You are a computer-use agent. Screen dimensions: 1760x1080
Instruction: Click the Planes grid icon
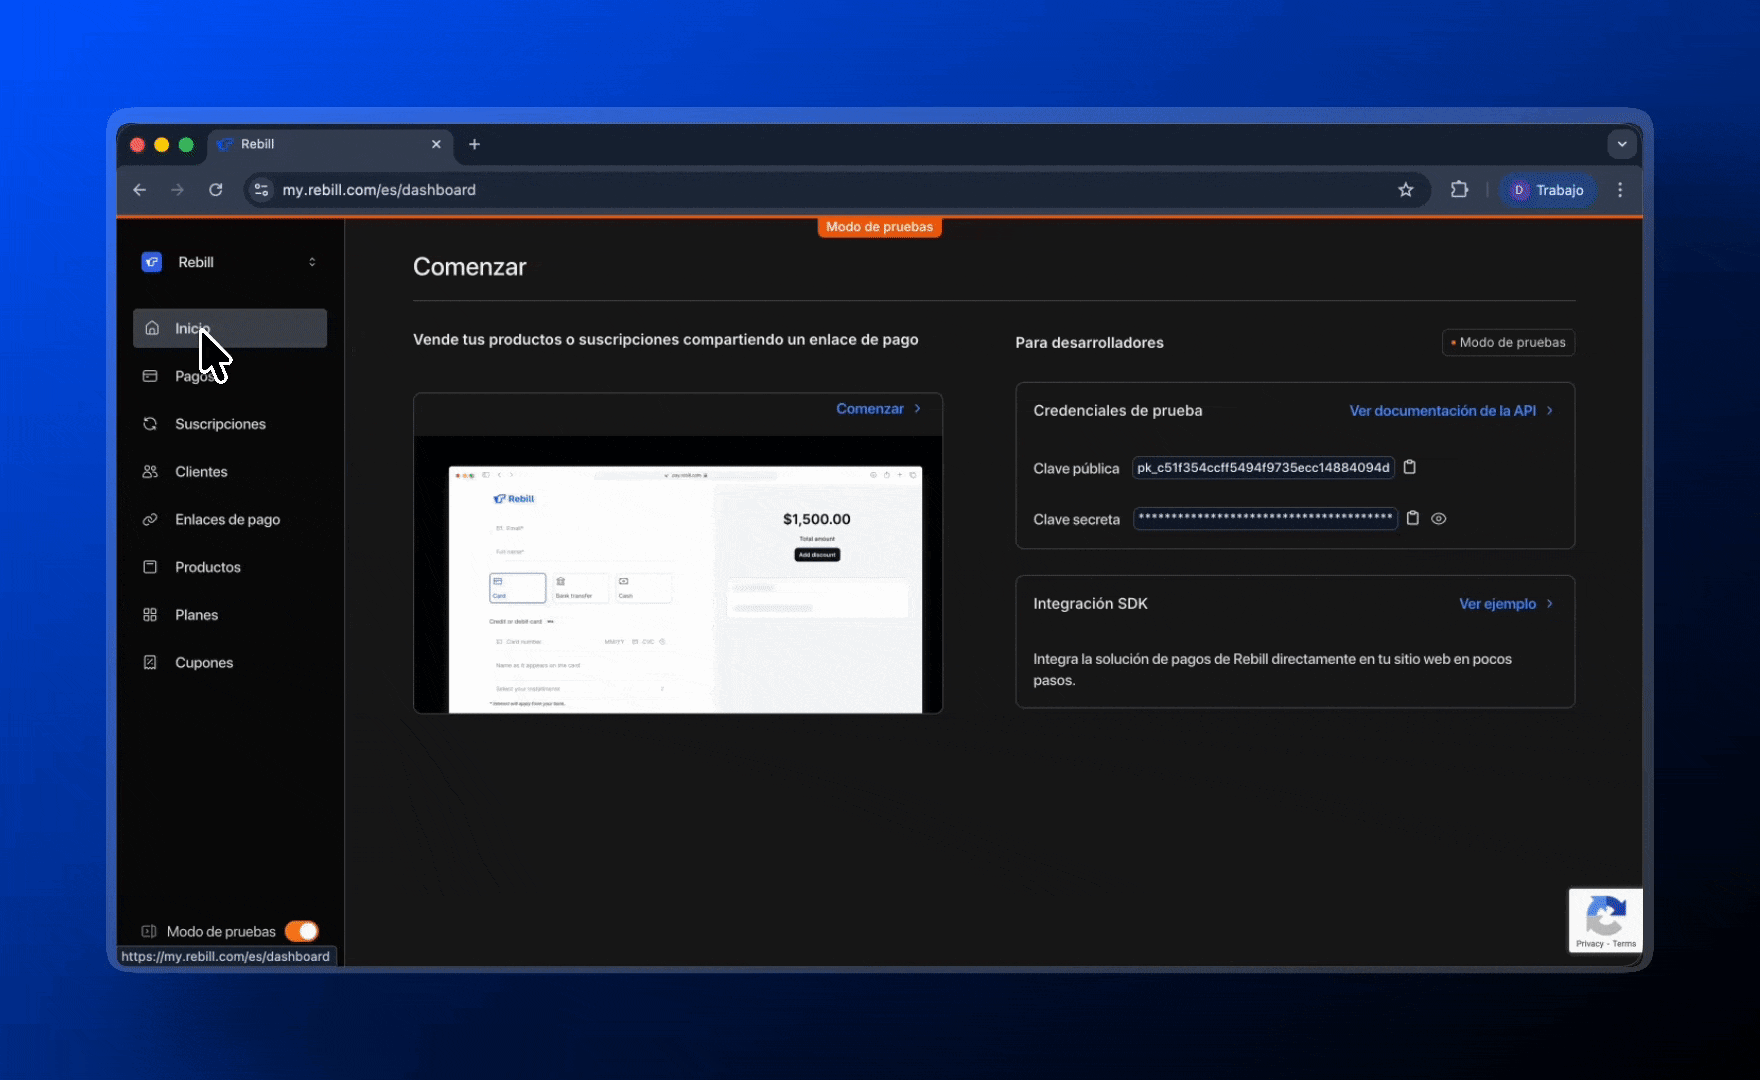(x=150, y=615)
